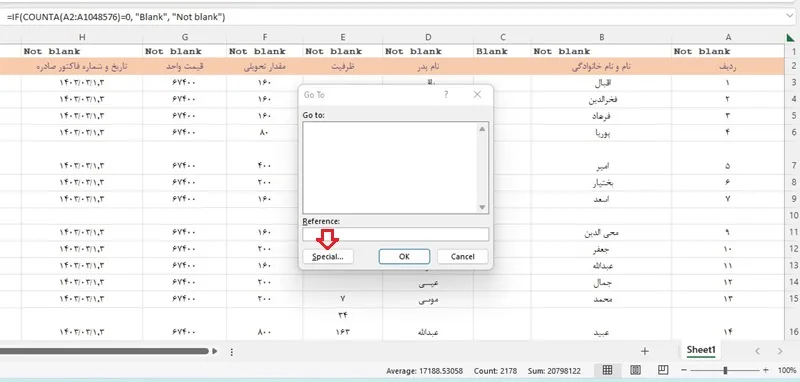Expand the formula bar
Screen dimensions: 800x382
(790, 17)
